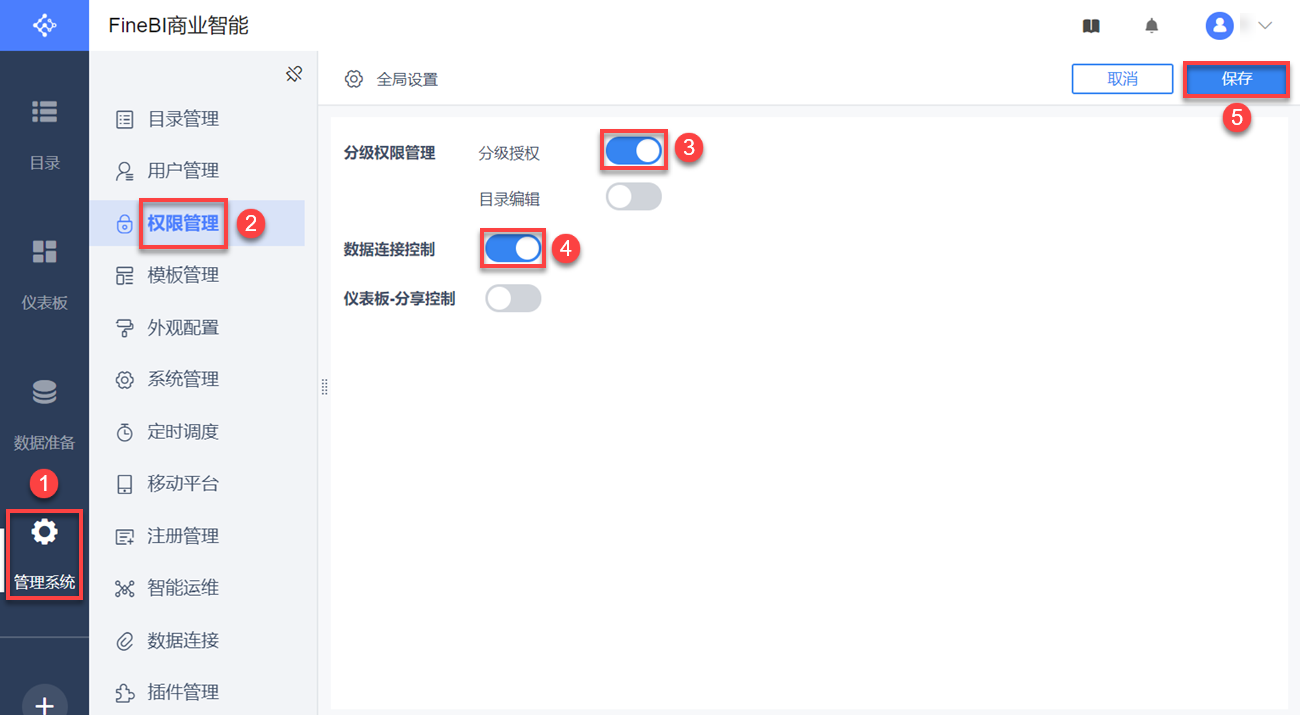Enable the 仪表板-分享控制 switch
This screenshot has width=1300, height=715.
click(513, 298)
